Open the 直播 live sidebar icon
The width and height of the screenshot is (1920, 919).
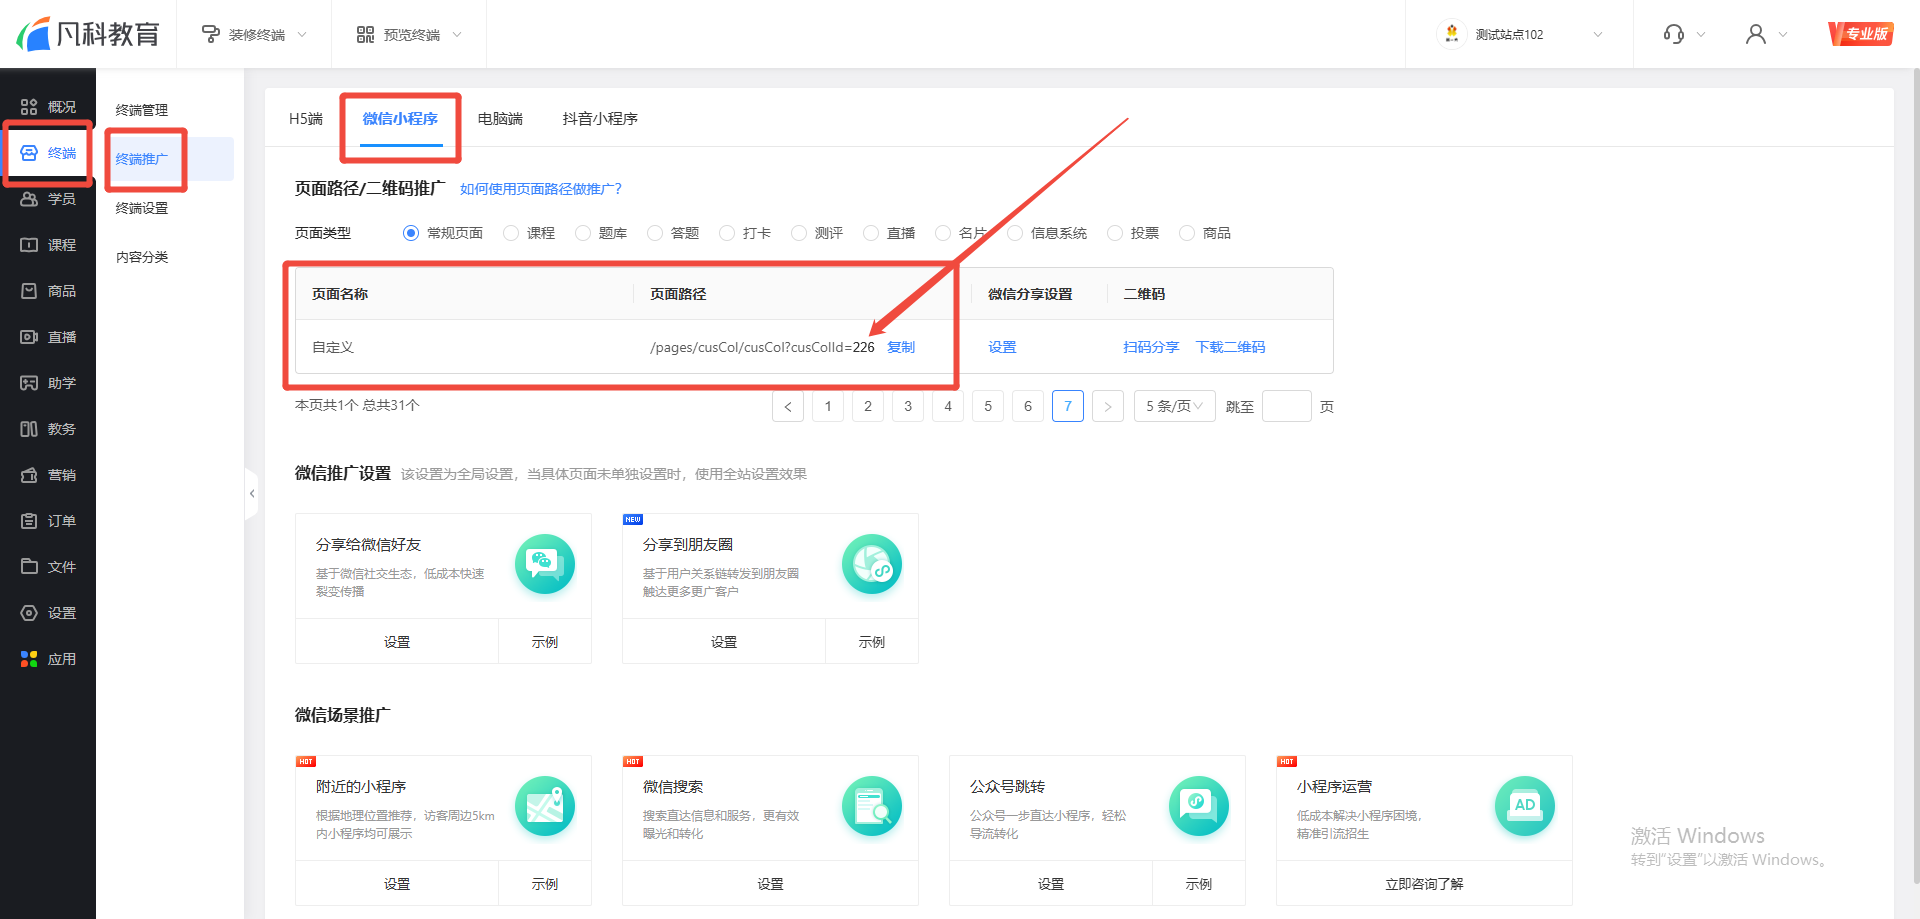click(29, 337)
